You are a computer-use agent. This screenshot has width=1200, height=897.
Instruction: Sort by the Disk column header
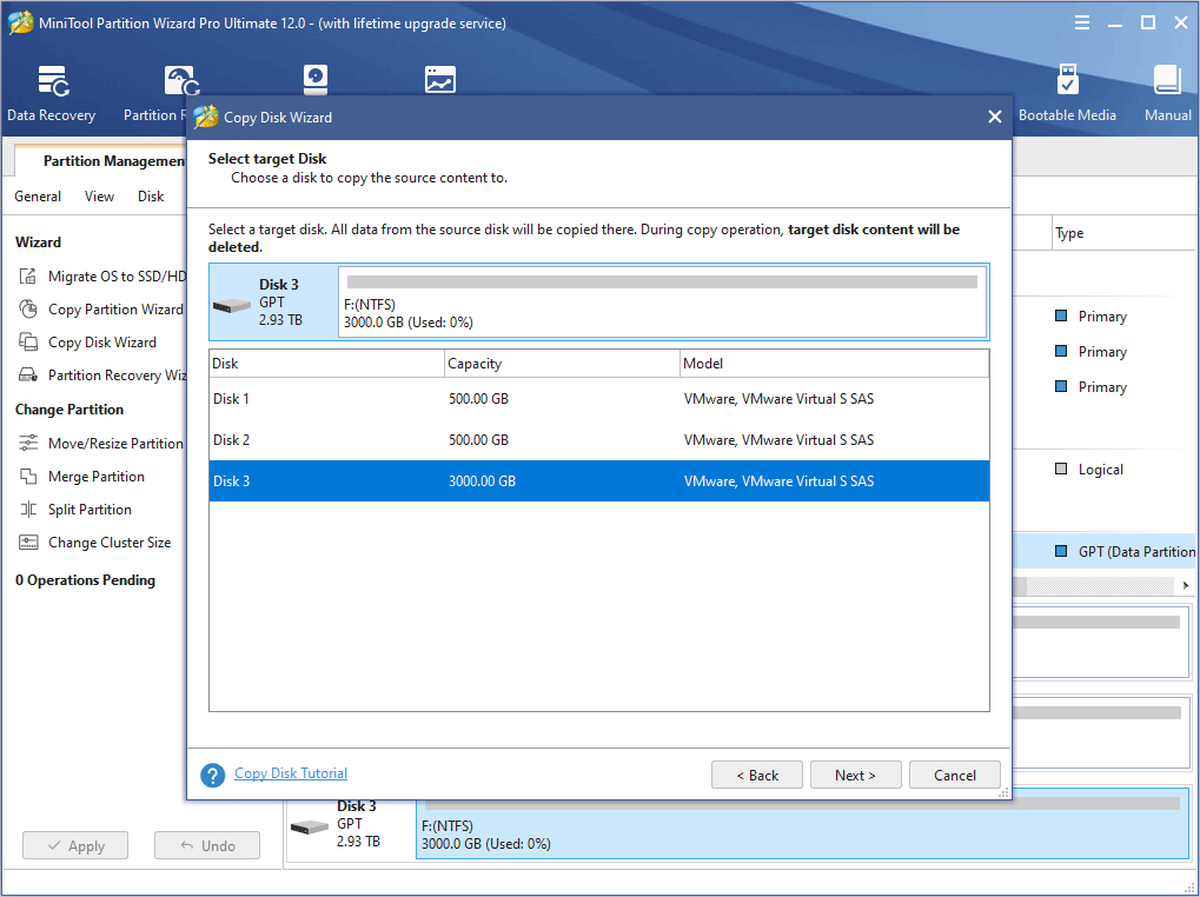point(326,363)
